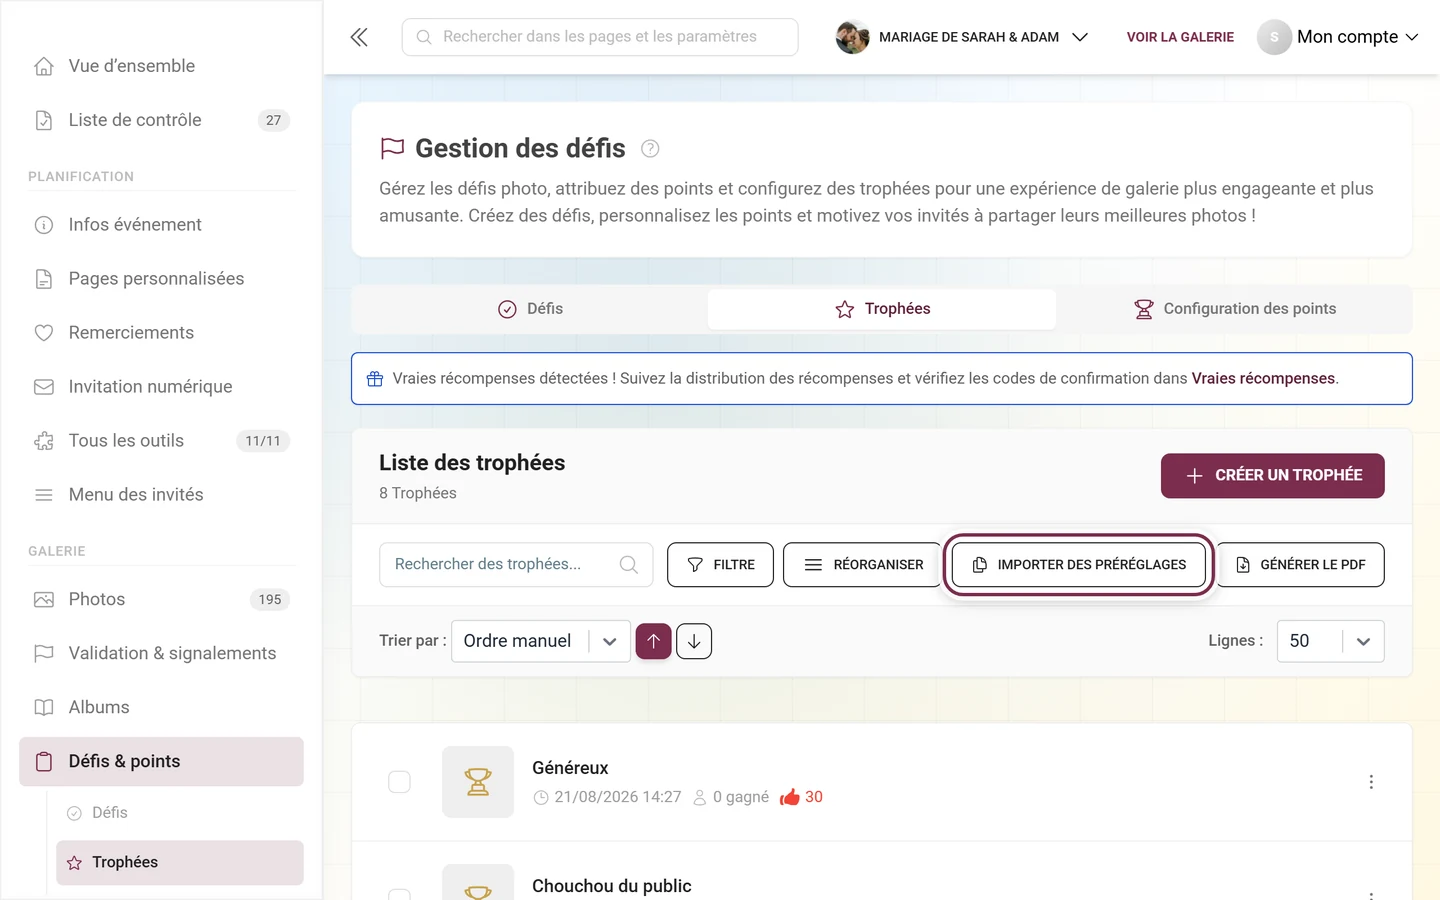This screenshot has width=1440, height=900.
Task: Click the magnifier icon in the trophy search
Action: (629, 564)
